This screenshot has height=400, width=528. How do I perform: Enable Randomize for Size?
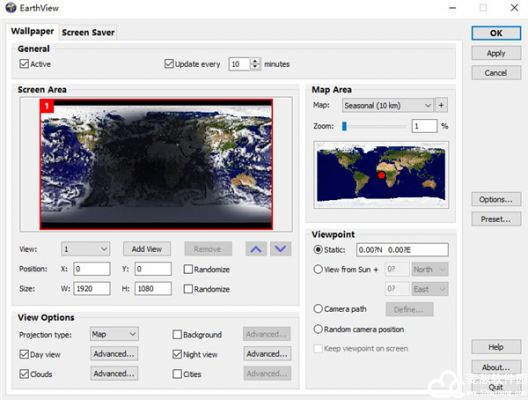(x=188, y=289)
